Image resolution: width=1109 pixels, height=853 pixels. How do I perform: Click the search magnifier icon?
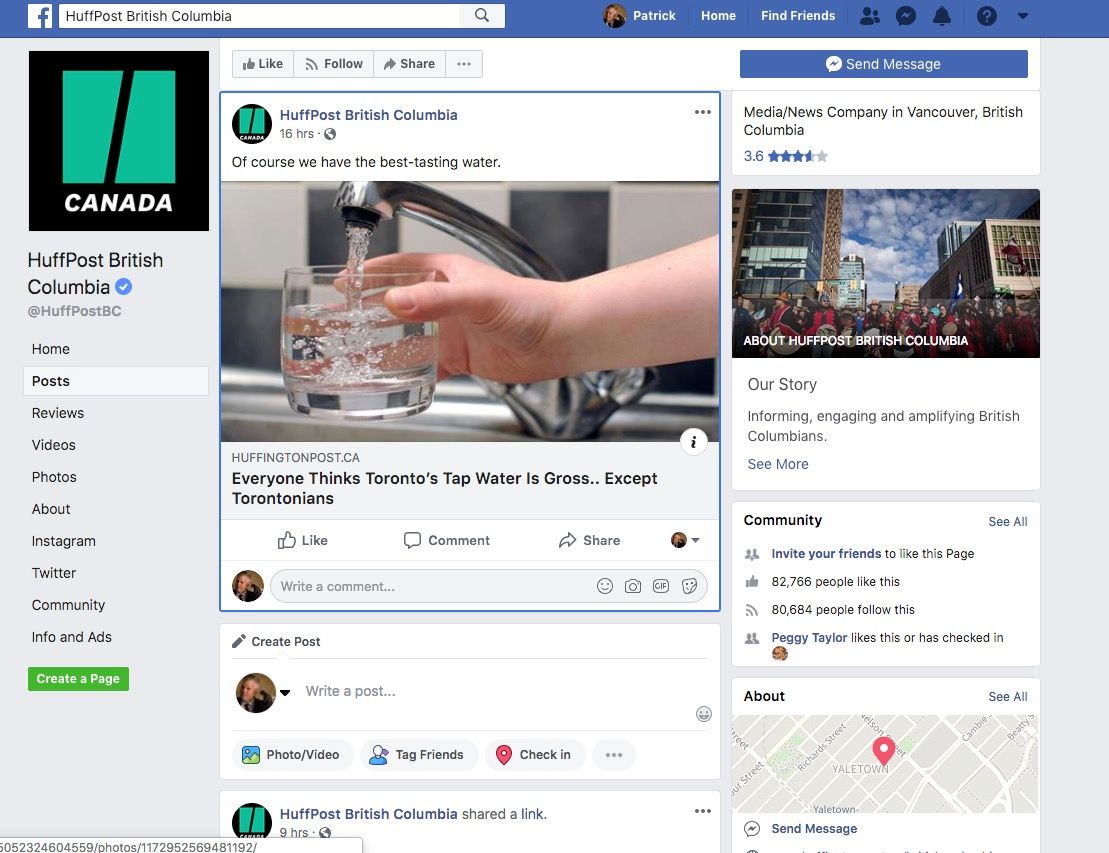[x=482, y=16]
